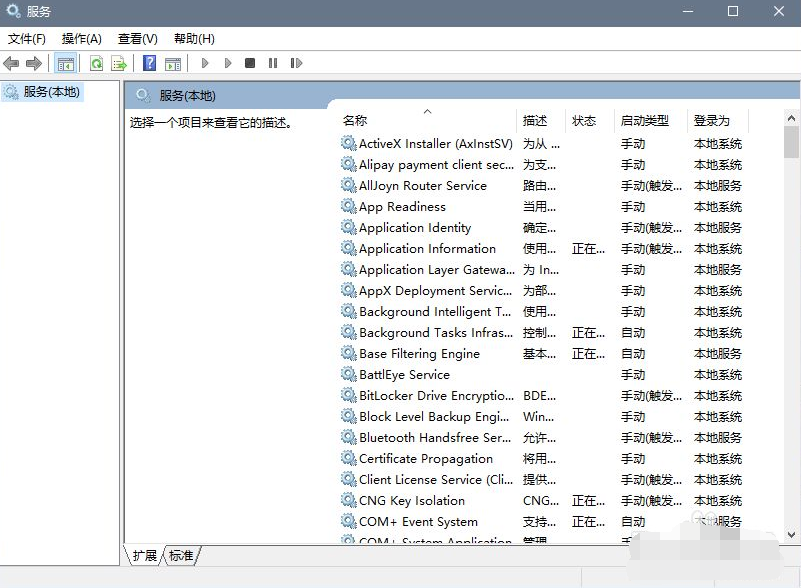
Task: Toggle the show/hide action pane icon
Action: point(173,64)
